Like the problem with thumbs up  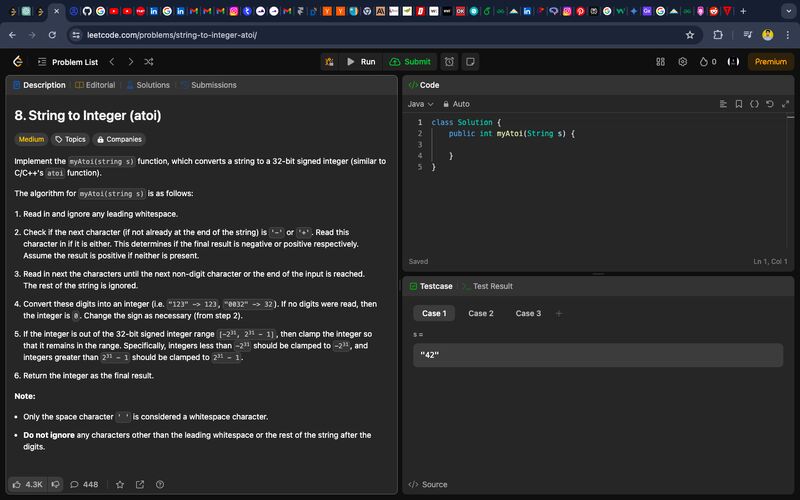pos(28,484)
